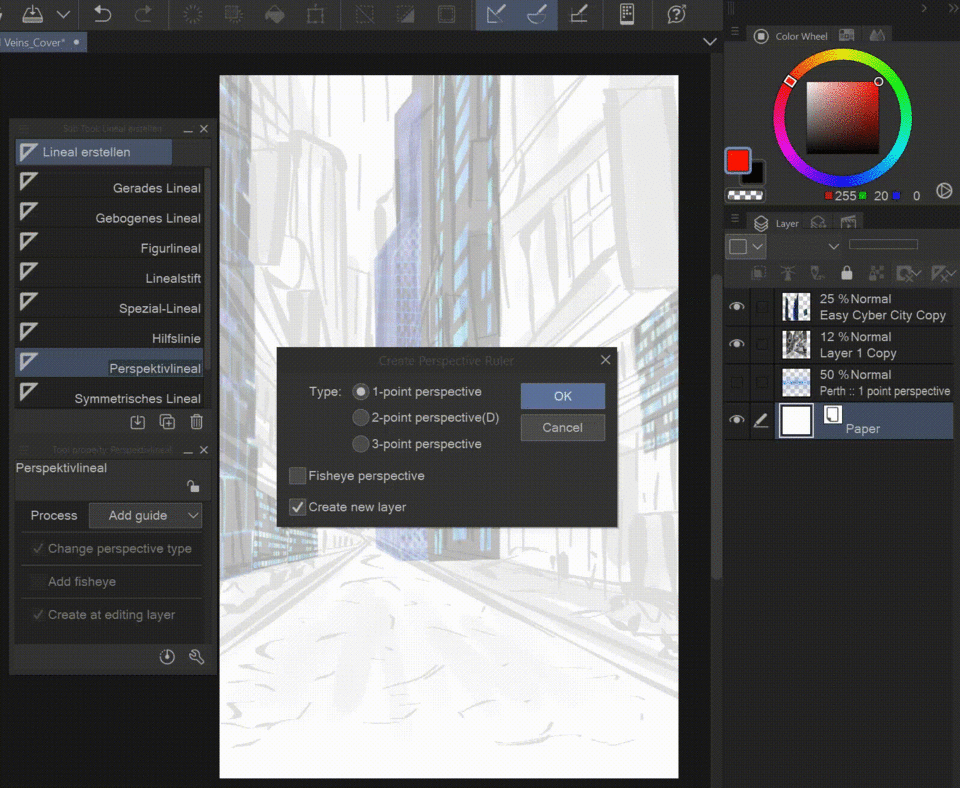Click the Undo arrow in the toolbar
Screen dimensions: 960x788
tap(102, 14)
